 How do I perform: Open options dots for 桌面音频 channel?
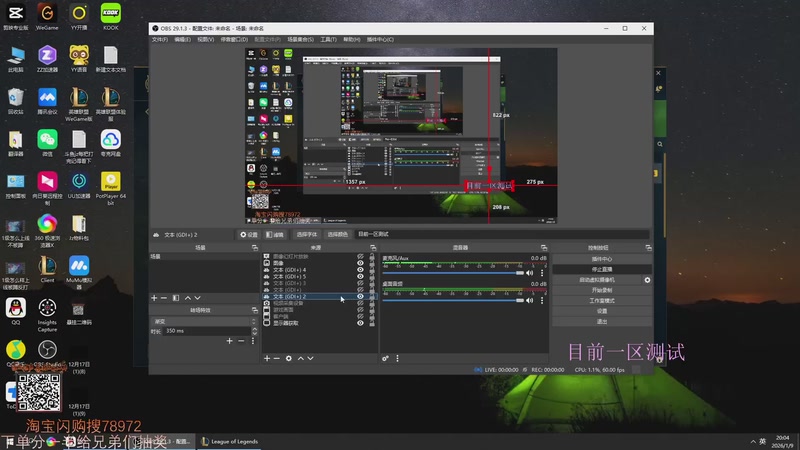point(542,301)
